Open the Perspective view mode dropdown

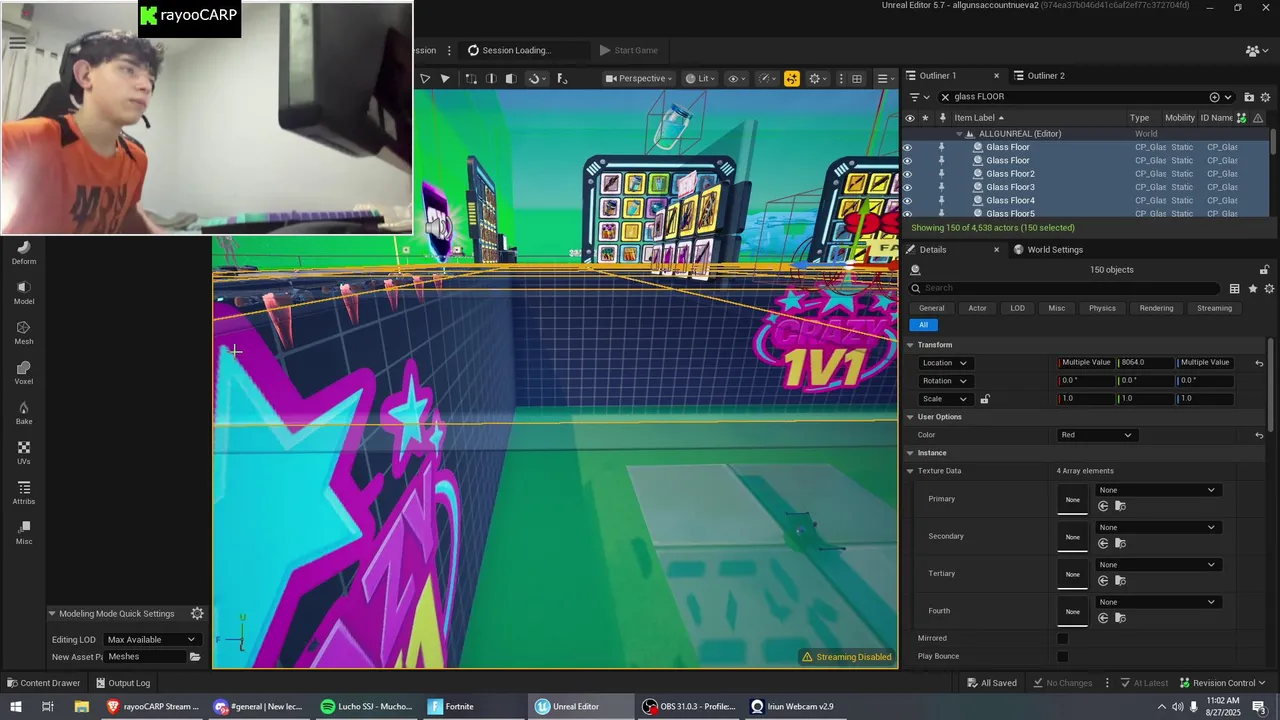point(639,79)
